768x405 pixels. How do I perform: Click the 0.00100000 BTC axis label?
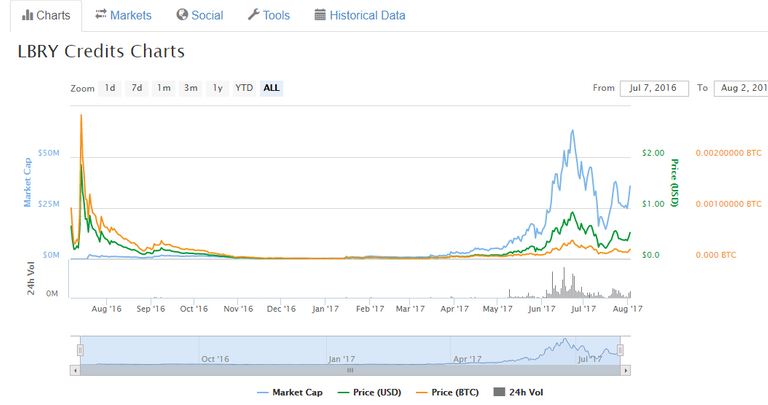728,204
